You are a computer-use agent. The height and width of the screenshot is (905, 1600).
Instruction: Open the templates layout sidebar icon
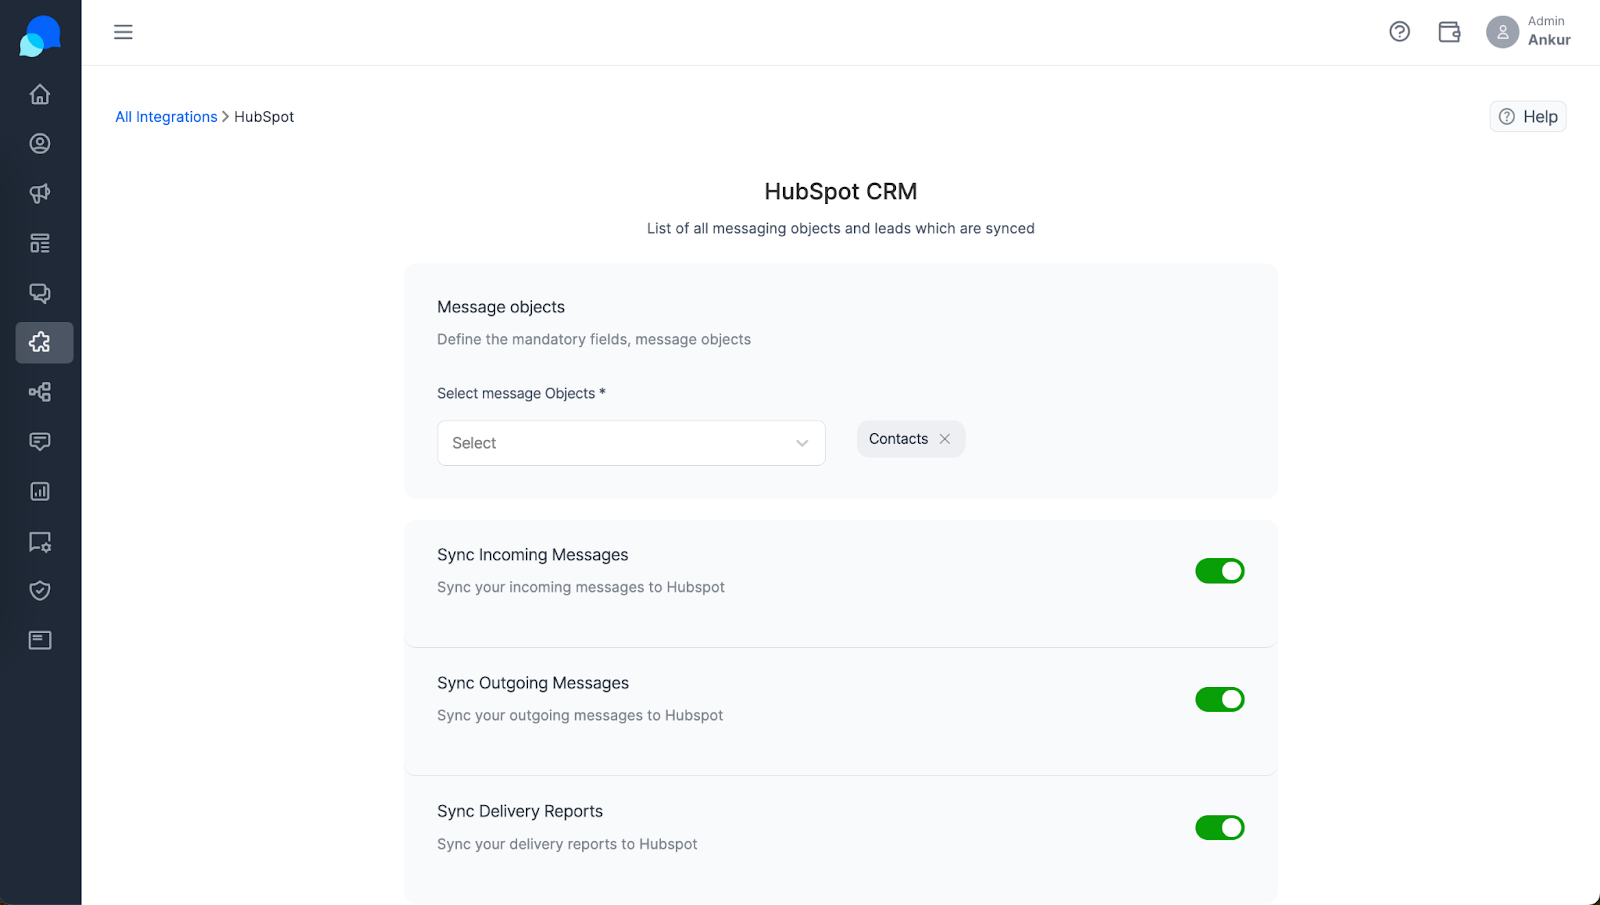40,243
